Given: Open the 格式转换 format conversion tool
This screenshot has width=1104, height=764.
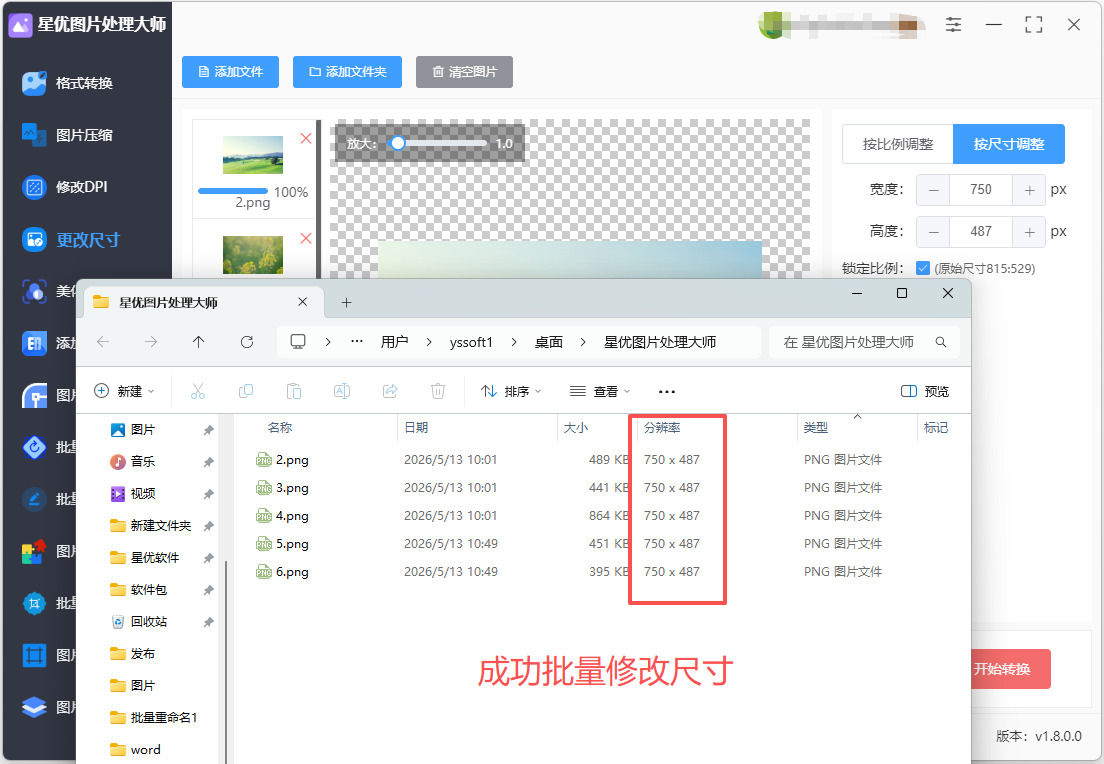Looking at the screenshot, I should point(68,83).
